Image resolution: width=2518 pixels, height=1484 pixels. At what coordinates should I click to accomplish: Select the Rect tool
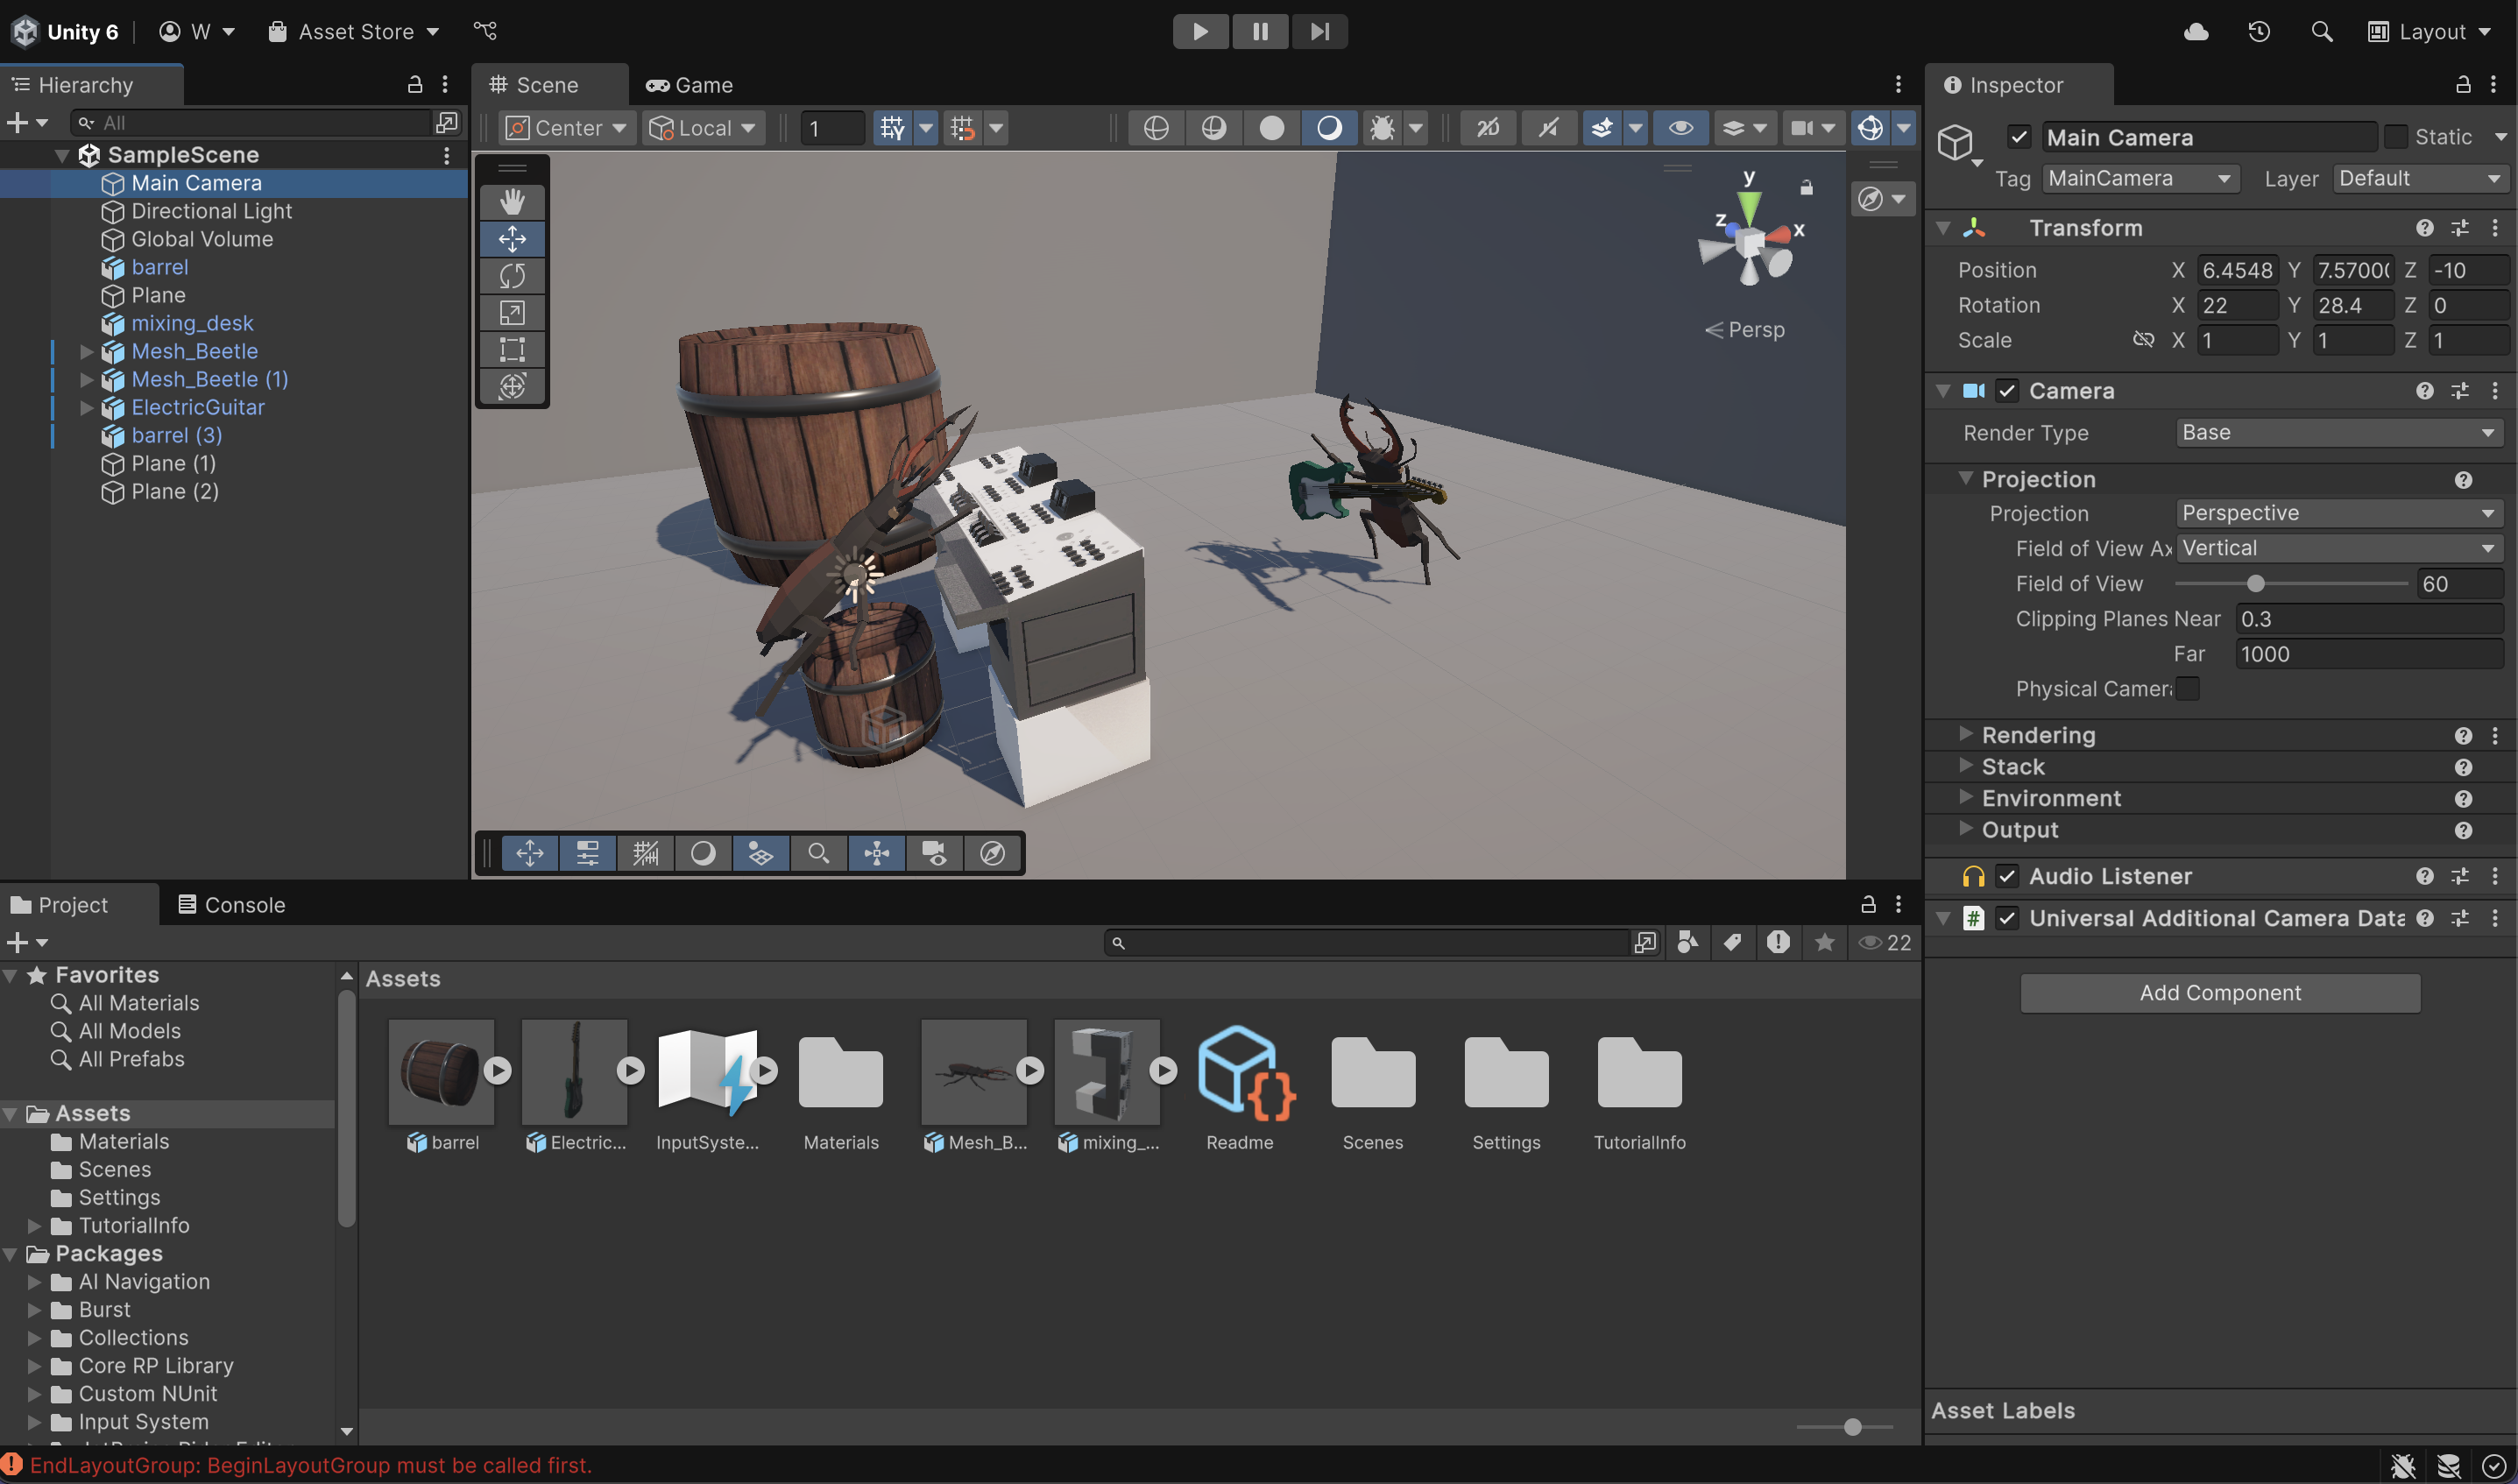512,349
